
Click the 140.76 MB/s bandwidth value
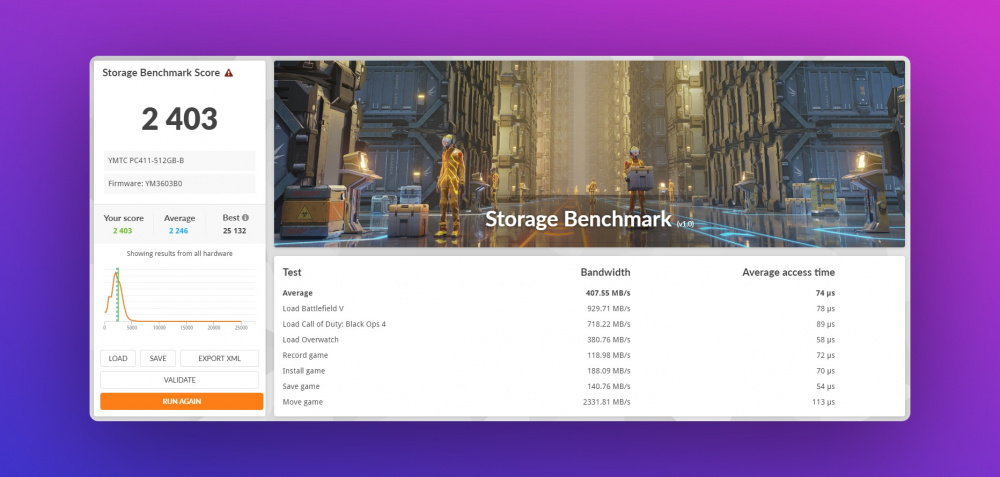[608, 386]
